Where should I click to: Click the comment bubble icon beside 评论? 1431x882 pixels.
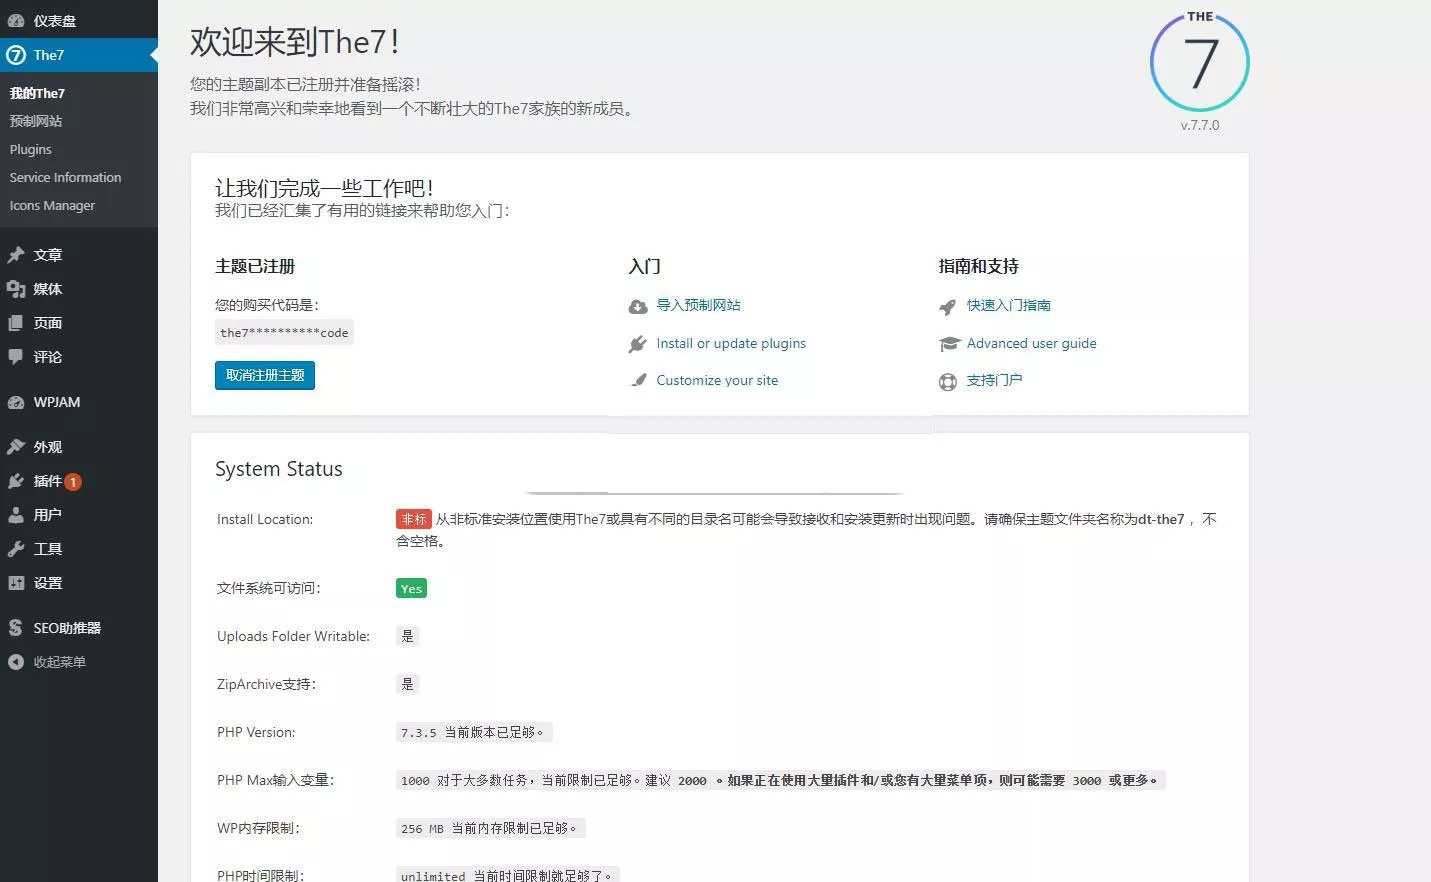pos(16,357)
